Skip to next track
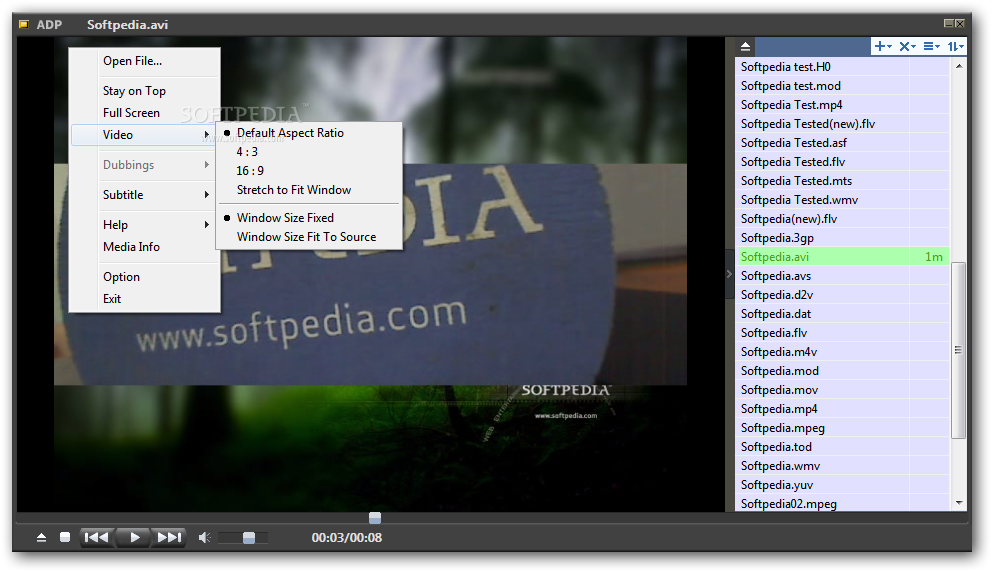Screen dimensions: 992x572 point(169,537)
